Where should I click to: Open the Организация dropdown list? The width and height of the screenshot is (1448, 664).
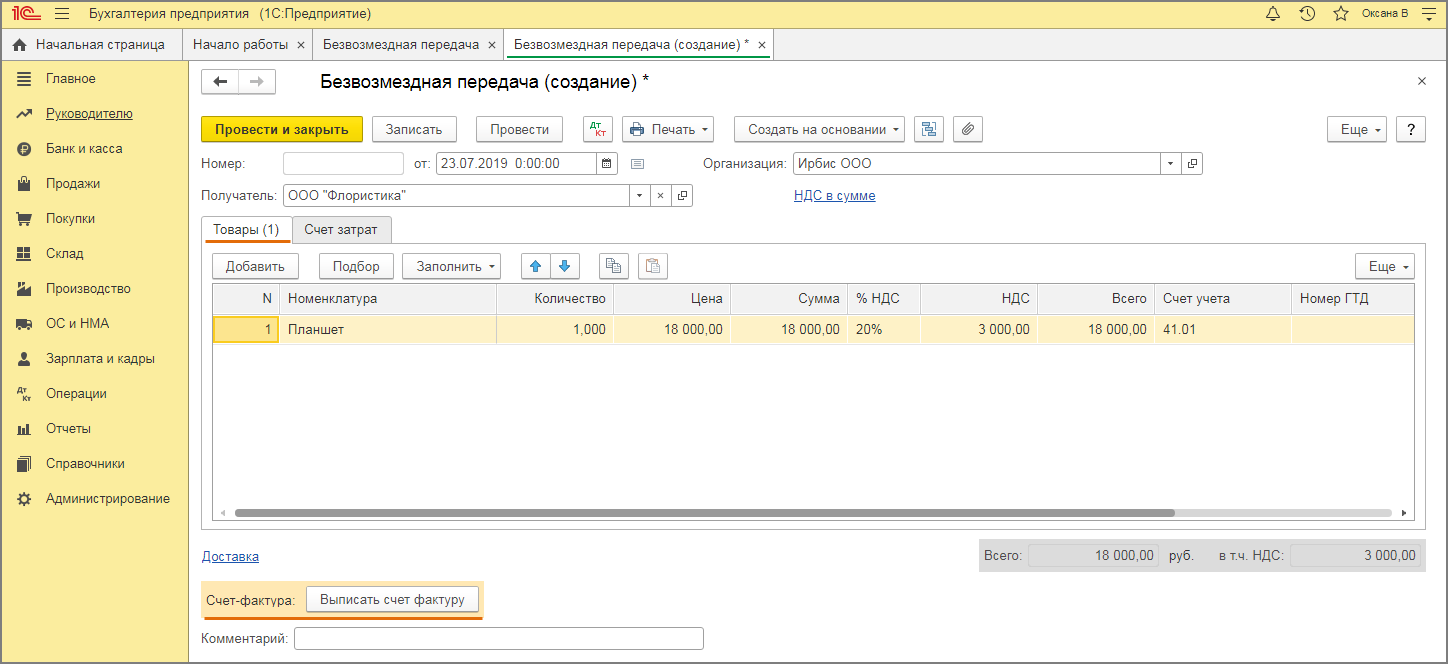click(1170, 164)
